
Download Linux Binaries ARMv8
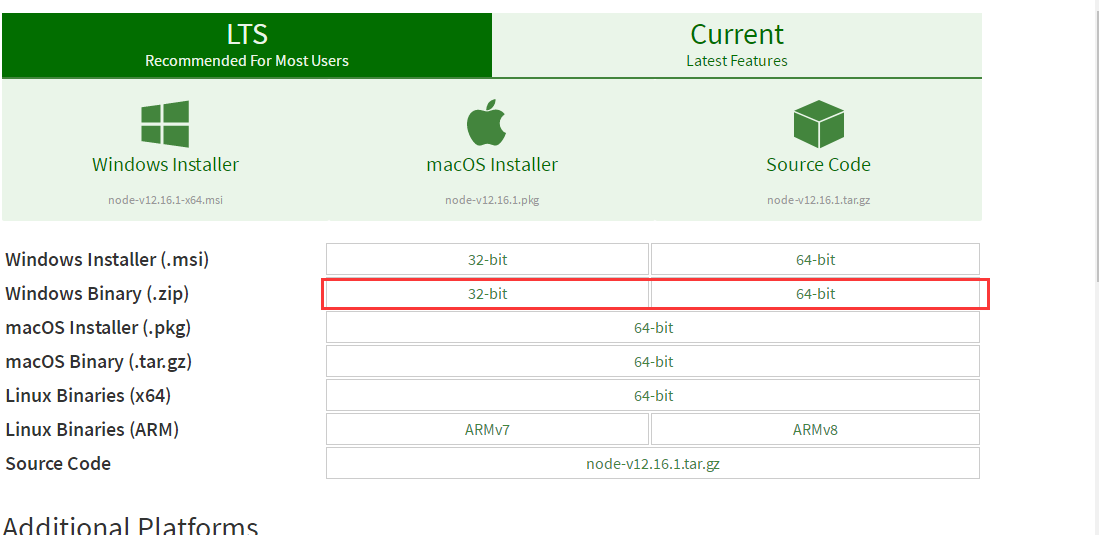[815, 430]
